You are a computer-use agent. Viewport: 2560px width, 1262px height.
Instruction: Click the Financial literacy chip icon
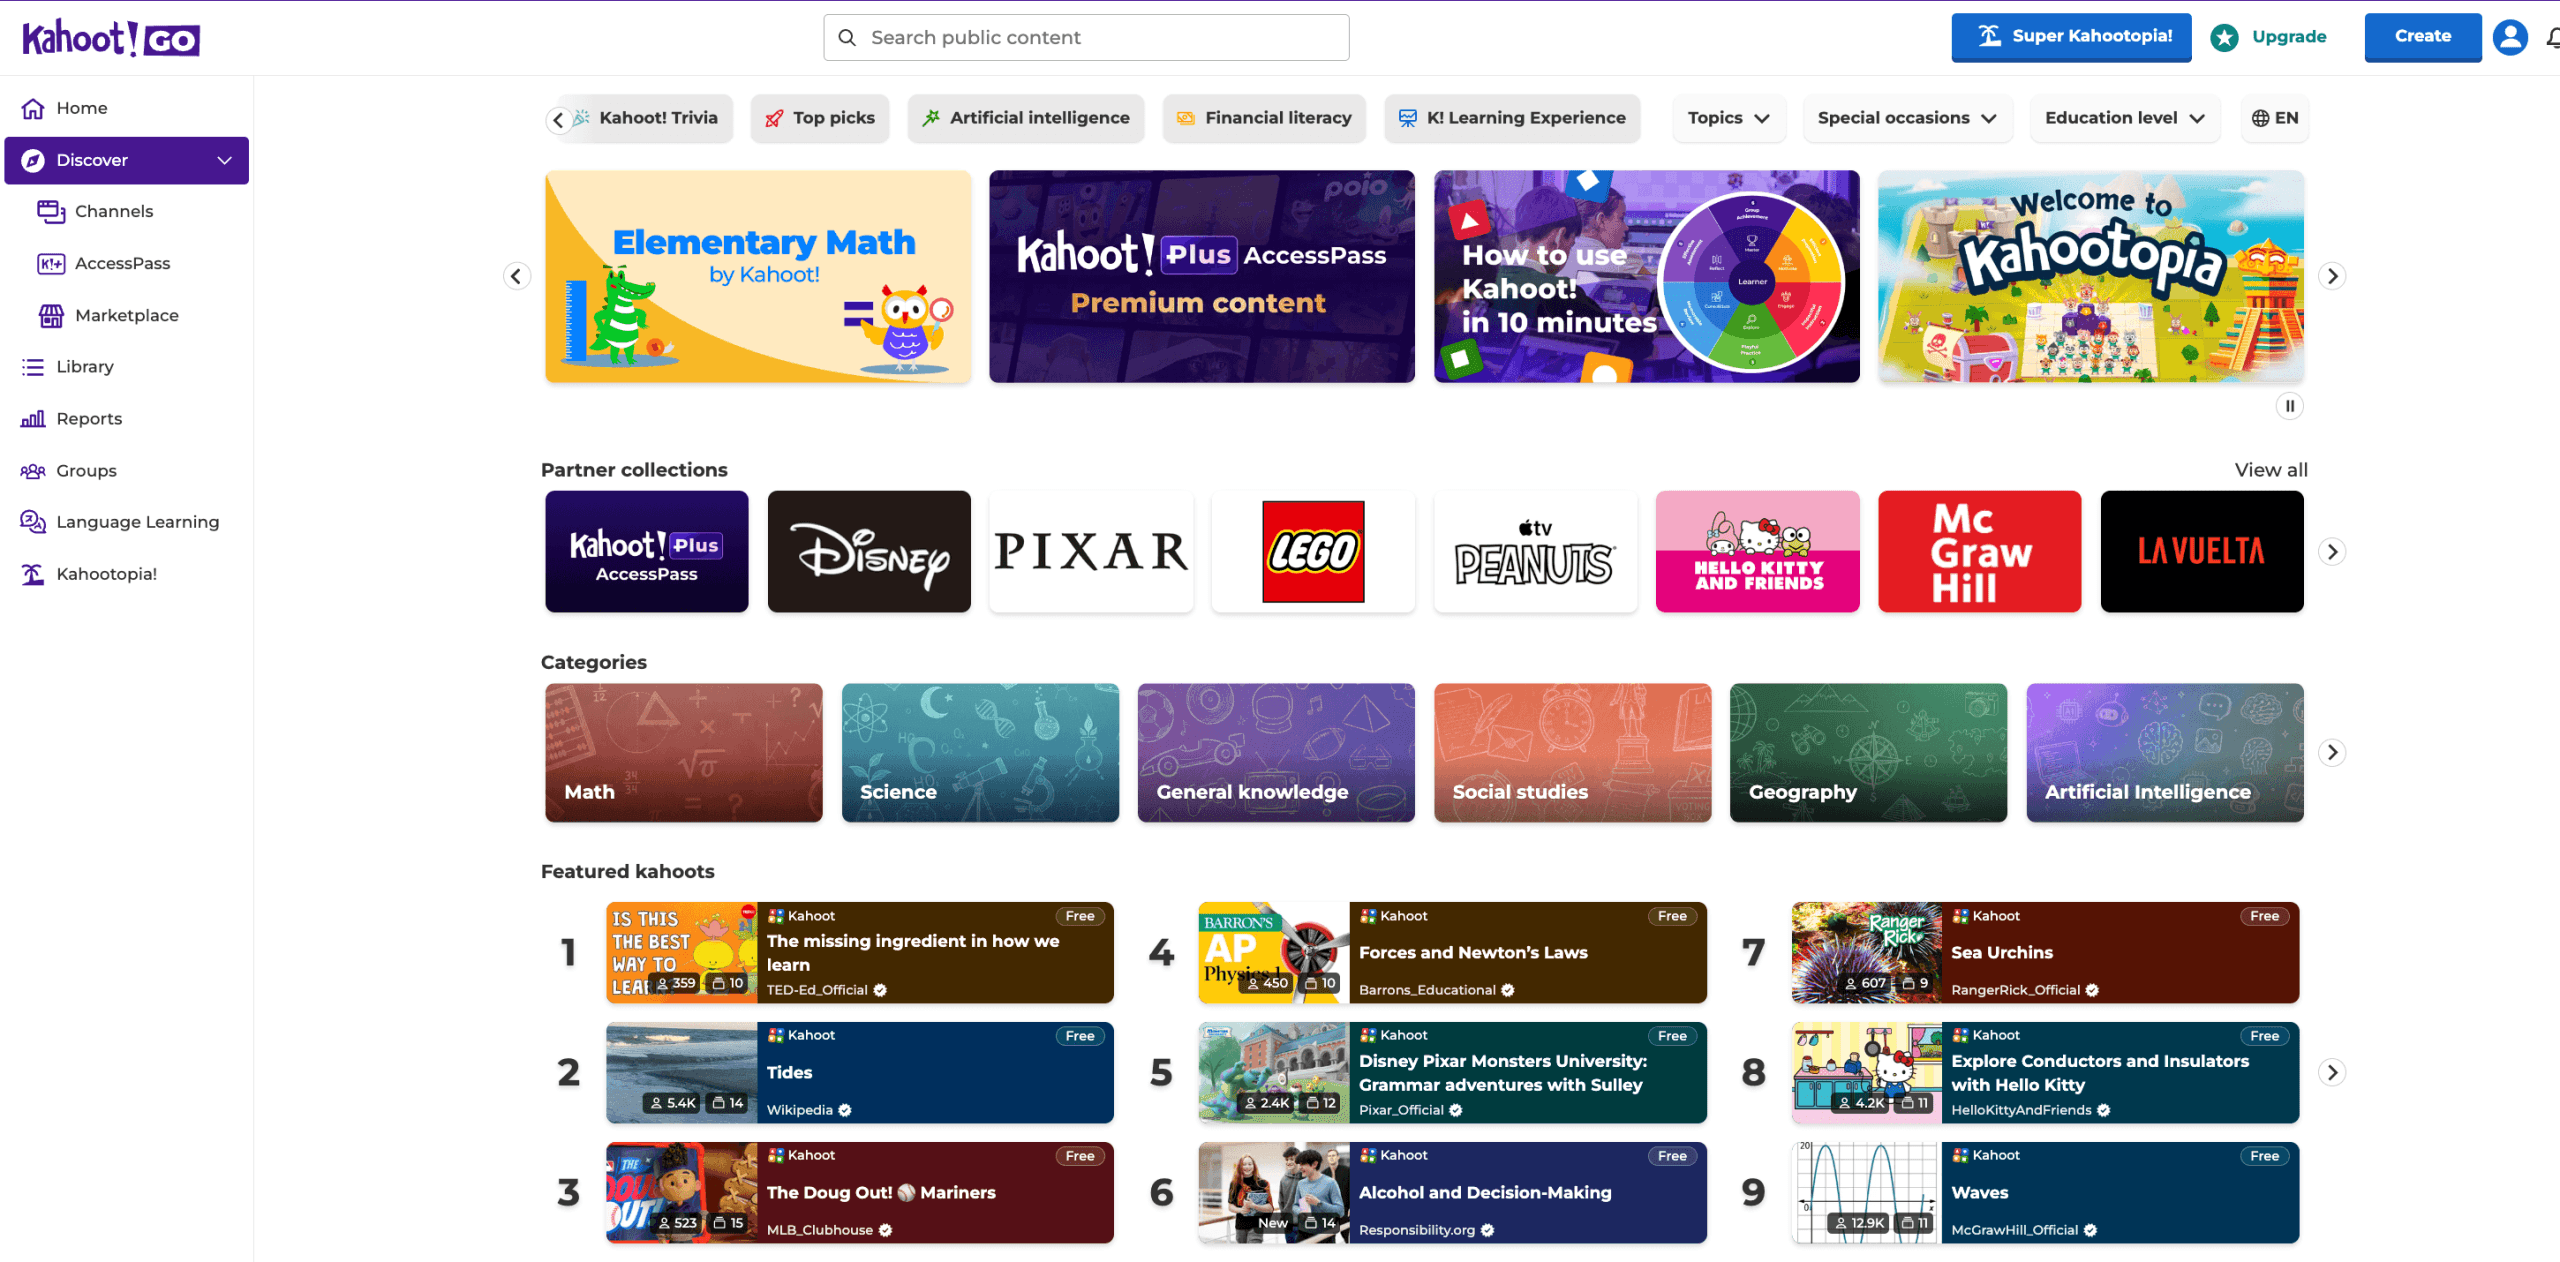click(1186, 118)
